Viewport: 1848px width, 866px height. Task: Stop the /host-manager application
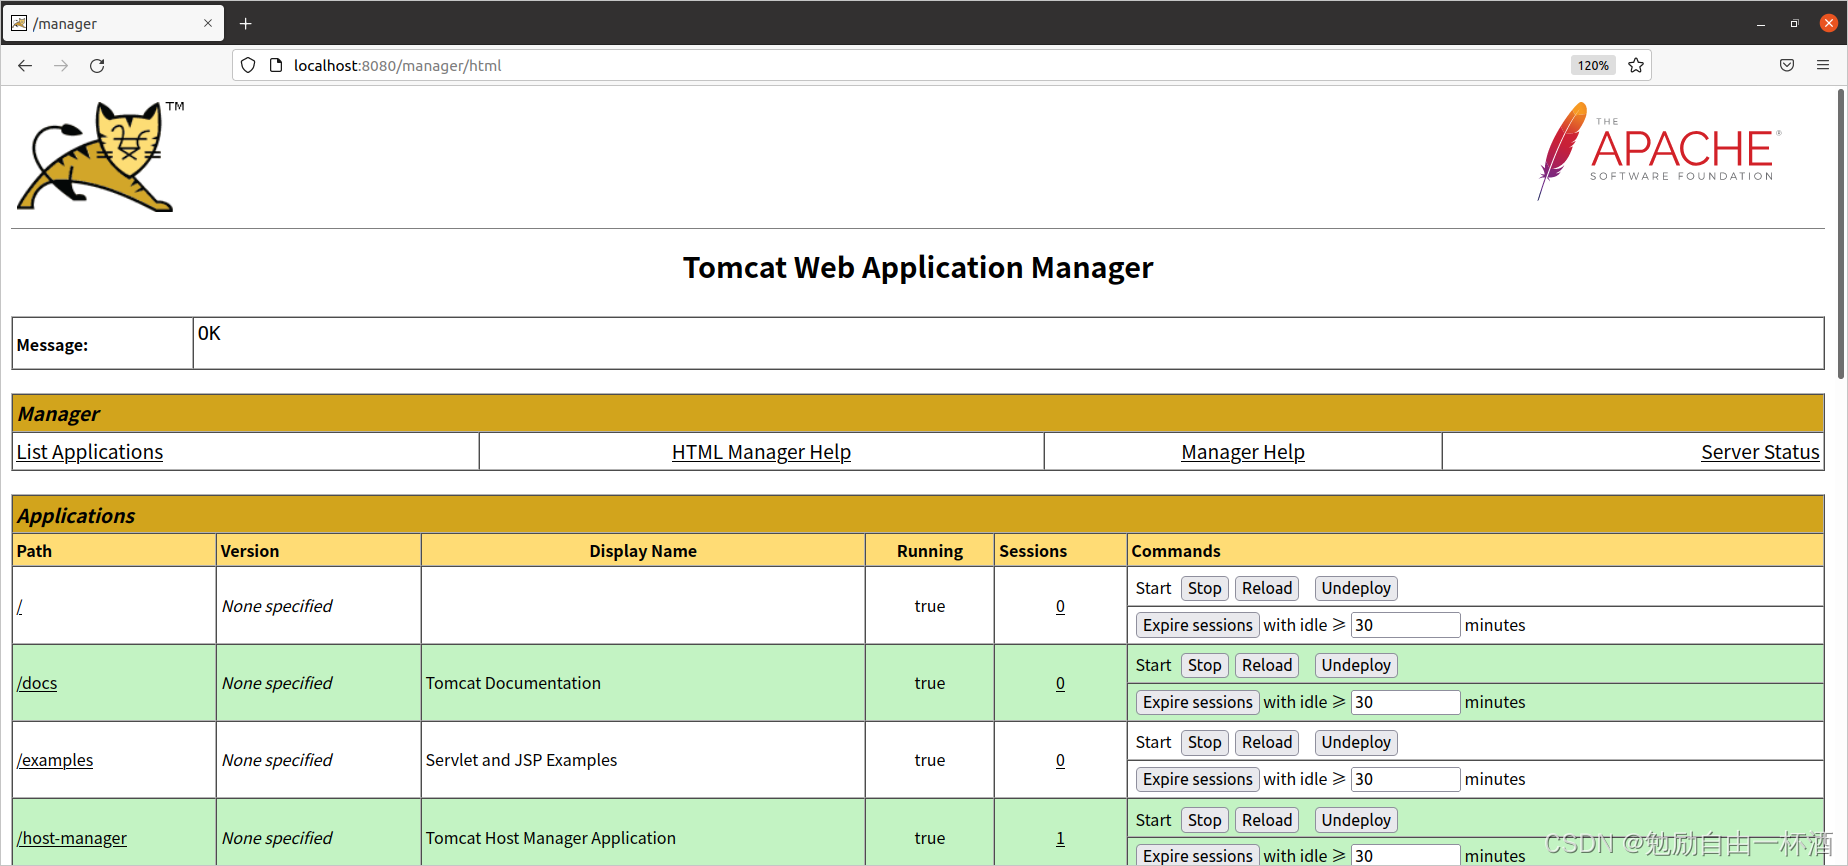[x=1204, y=820]
